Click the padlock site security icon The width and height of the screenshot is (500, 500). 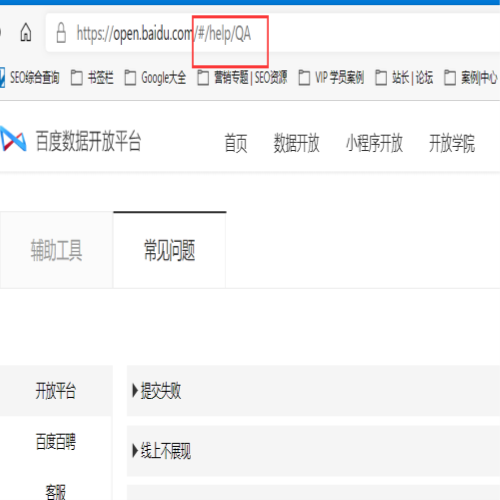tap(61, 33)
